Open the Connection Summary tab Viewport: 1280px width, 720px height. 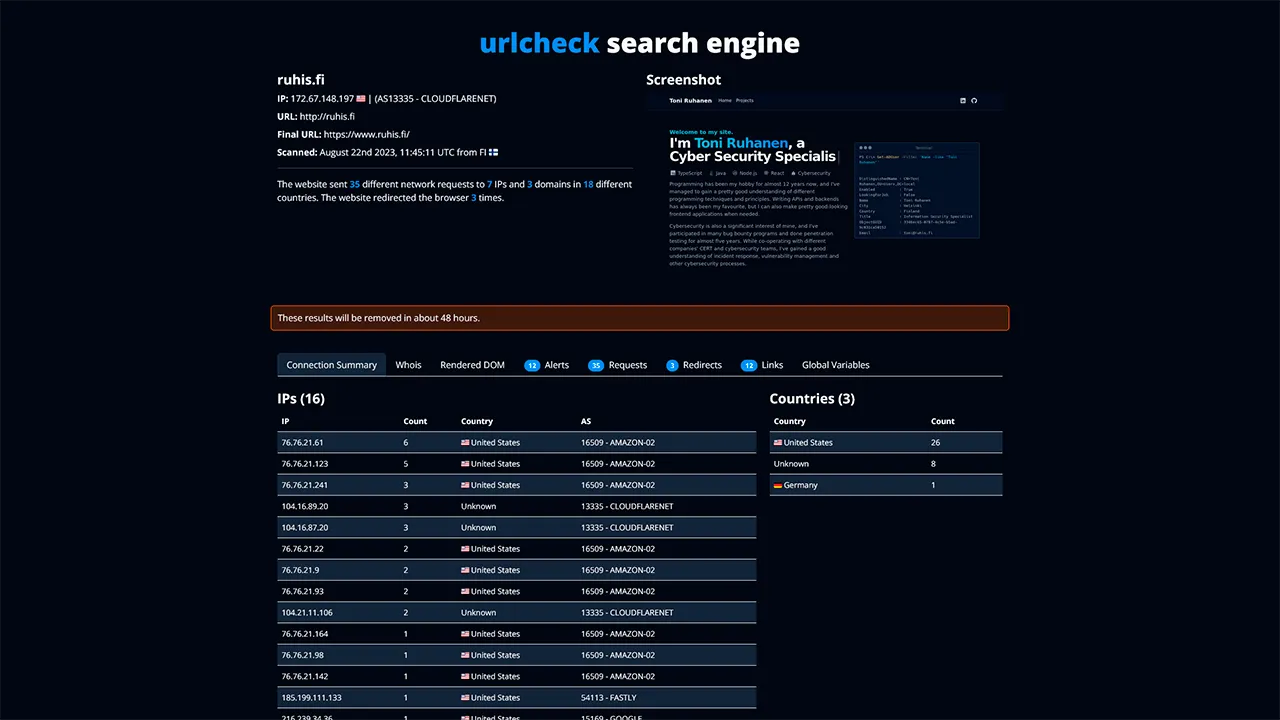coord(331,365)
